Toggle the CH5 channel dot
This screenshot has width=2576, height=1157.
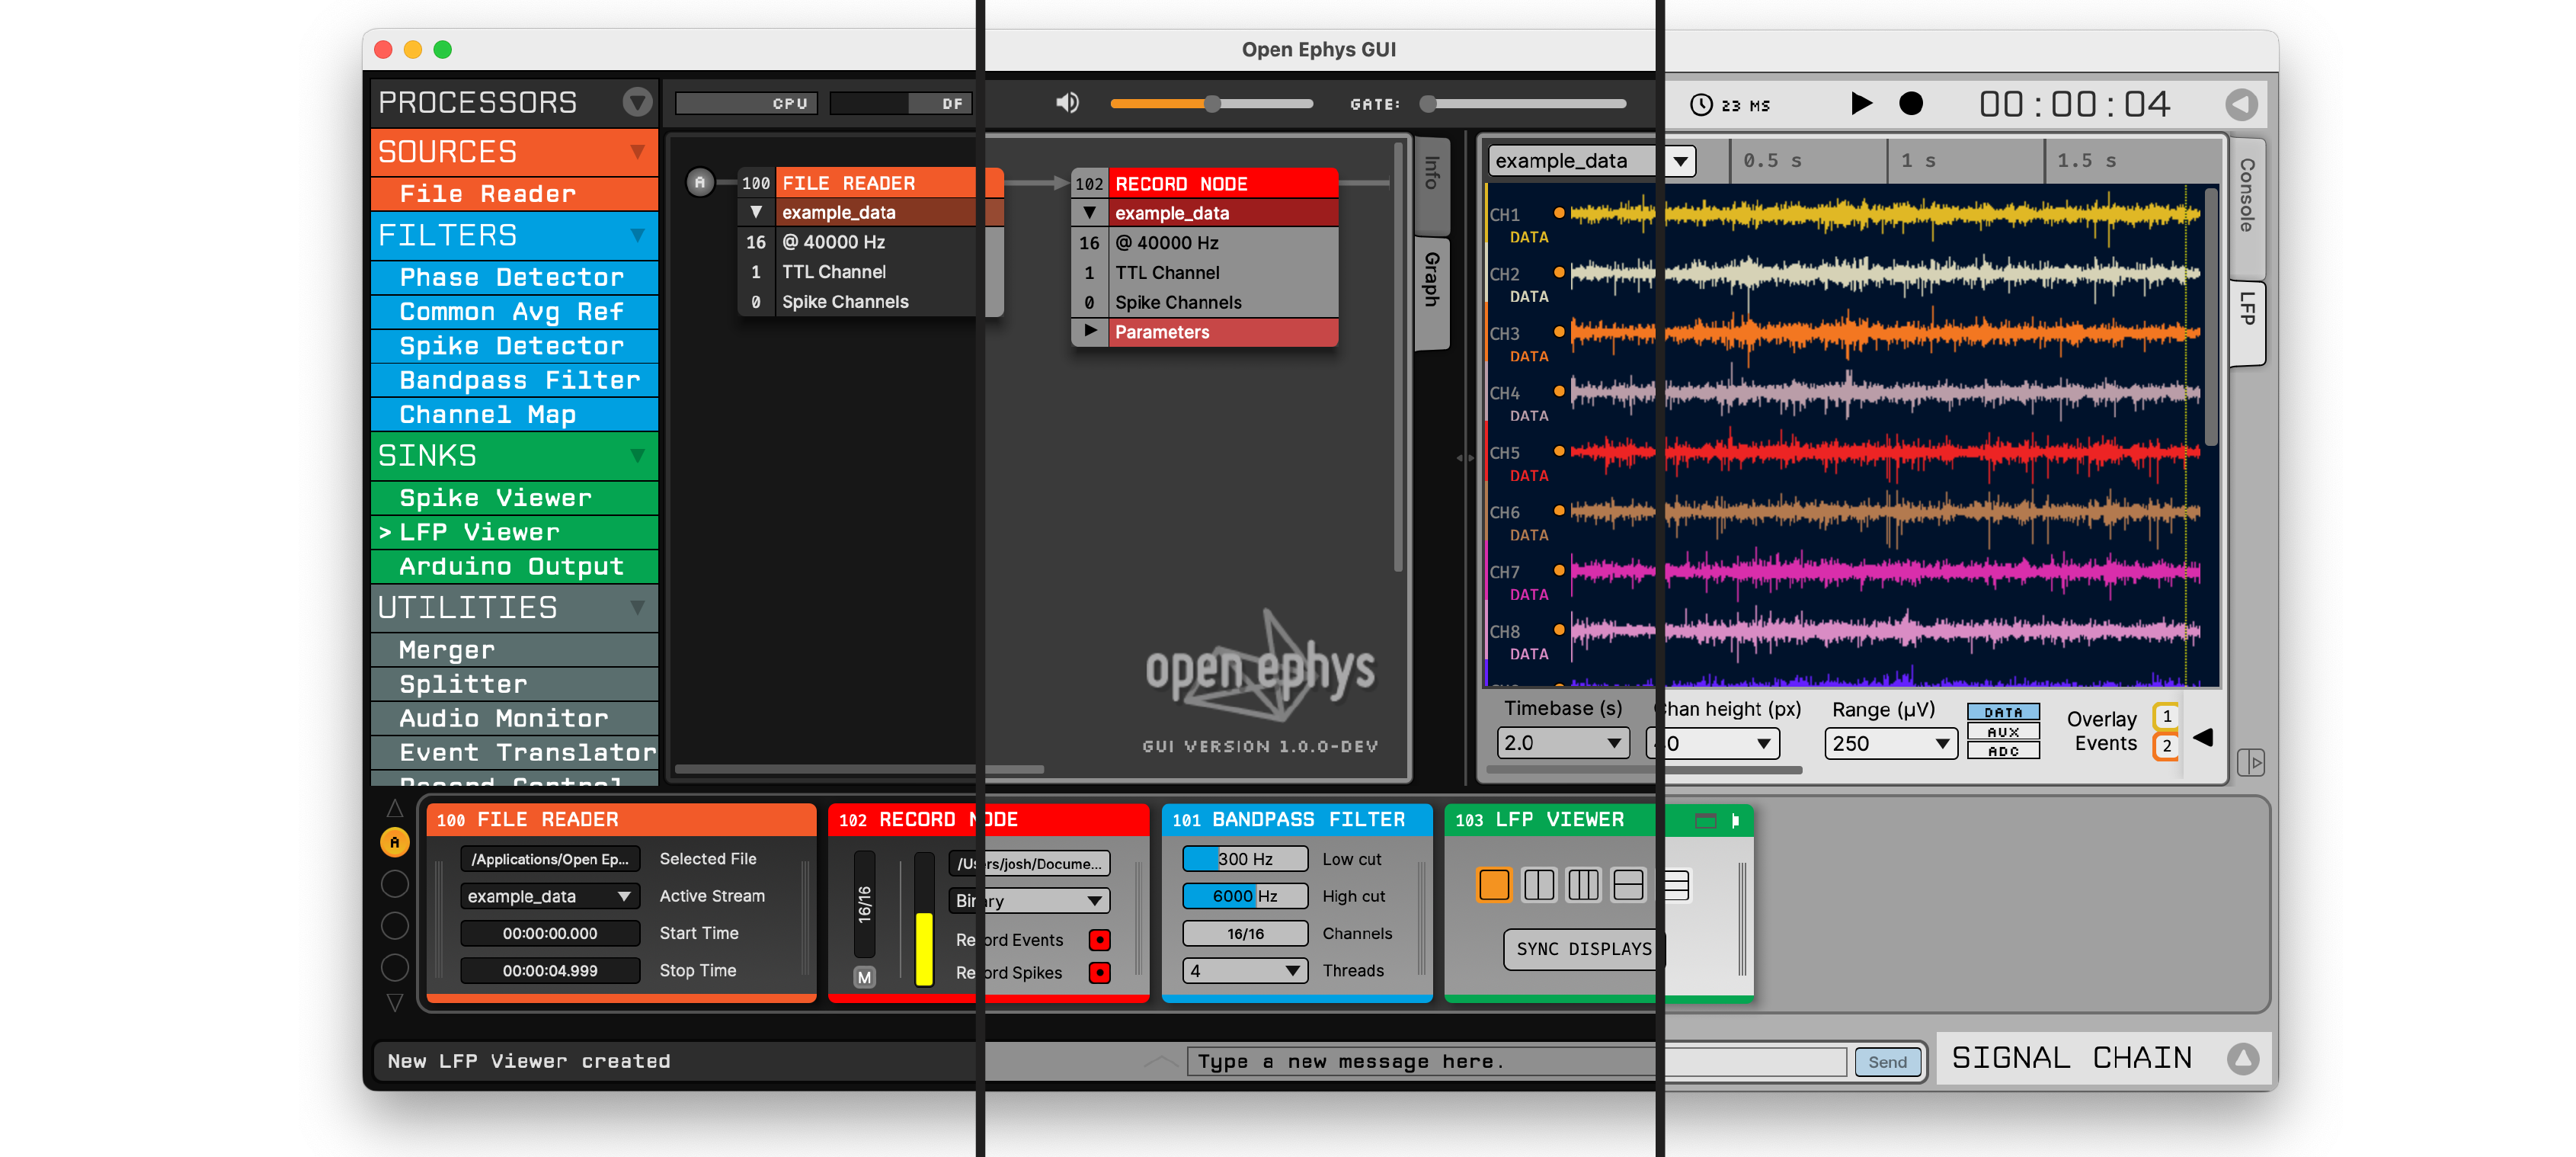click(x=1558, y=451)
